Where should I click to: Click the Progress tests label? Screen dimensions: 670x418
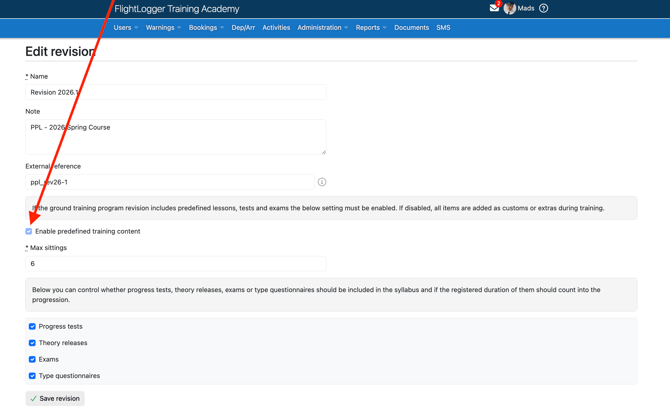pyautogui.click(x=60, y=327)
